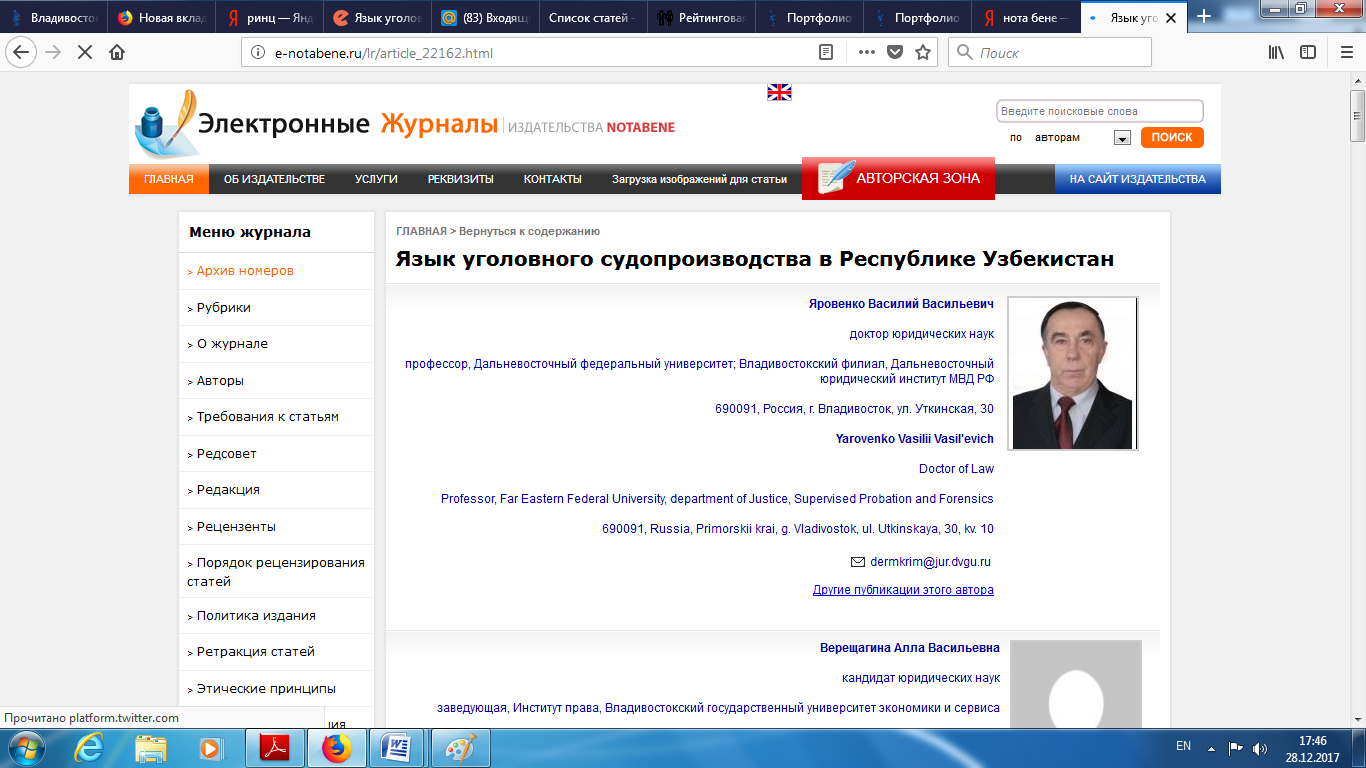The height and width of the screenshot is (768, 1366).
Task: Show hidden system tray icons arrow
Action: coord(1211,747)
